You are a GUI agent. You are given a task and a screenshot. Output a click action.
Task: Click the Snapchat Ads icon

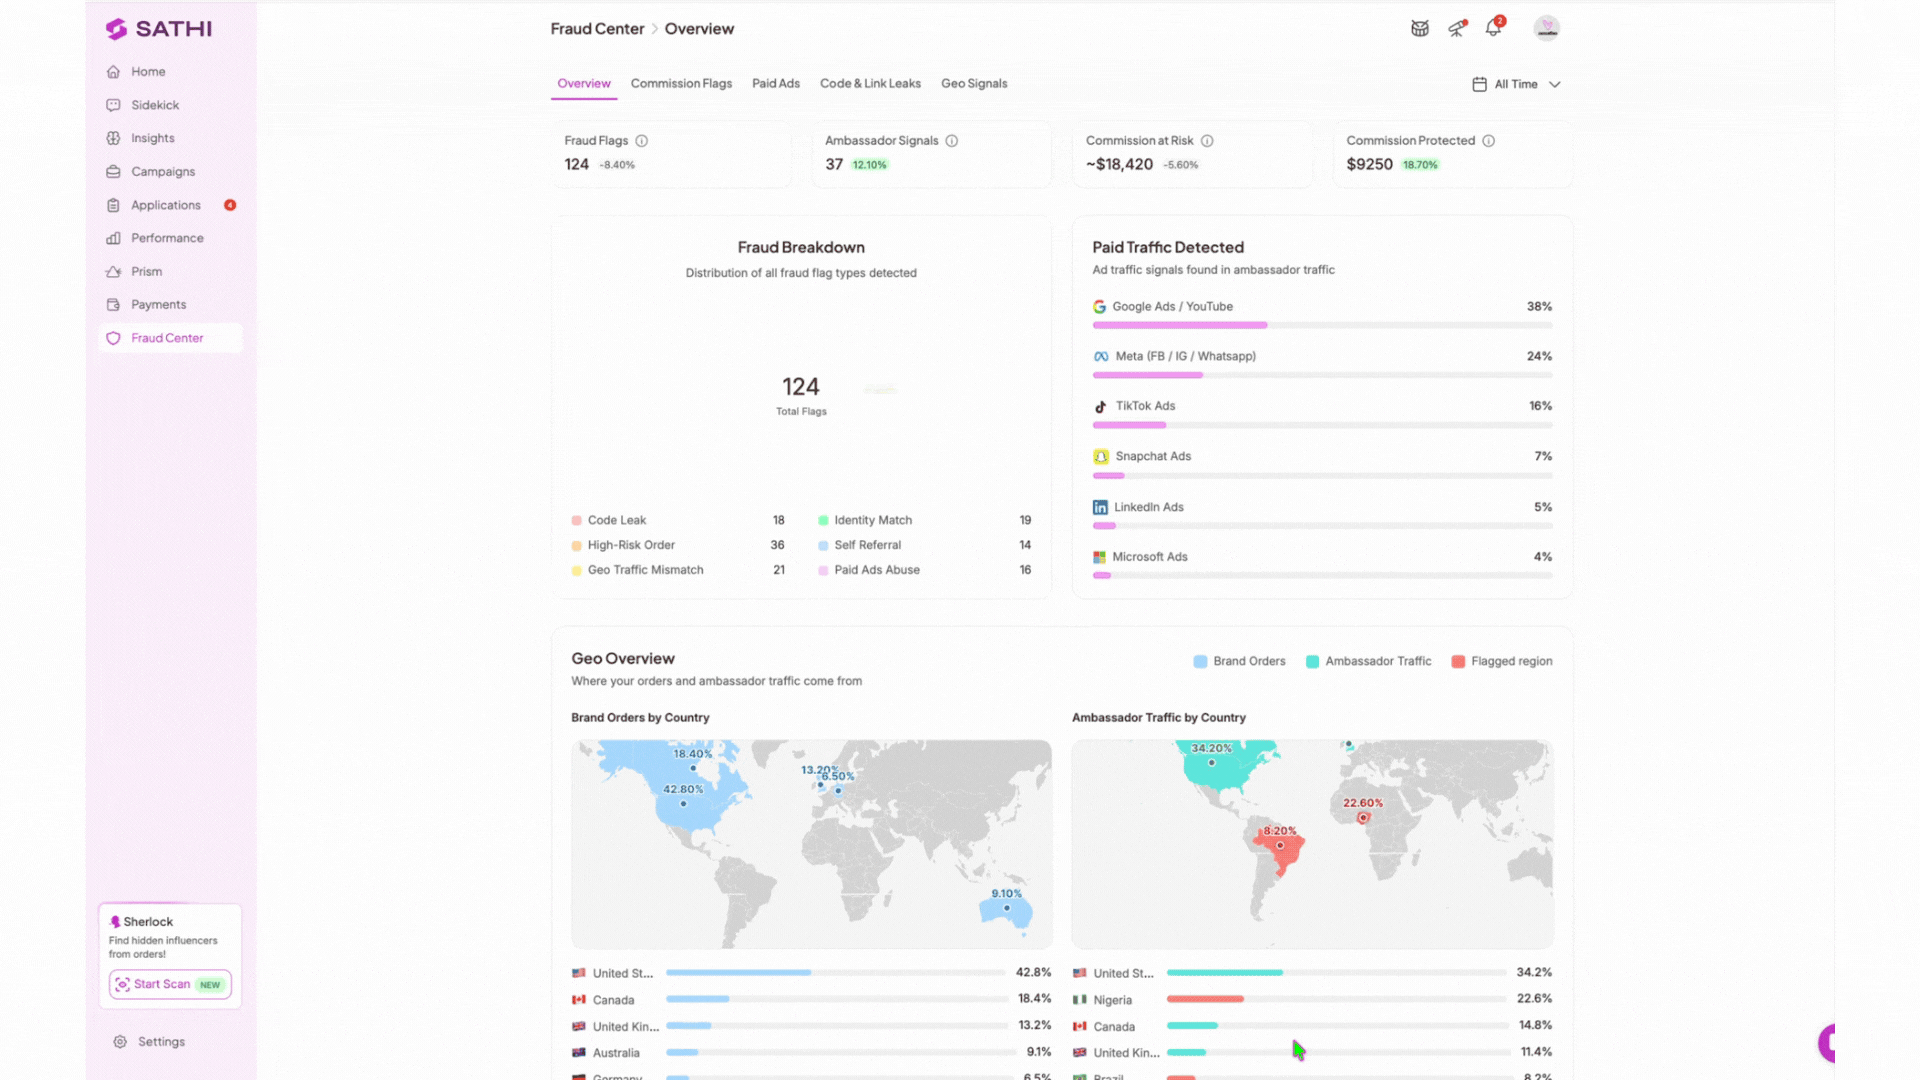(1101, 457)
